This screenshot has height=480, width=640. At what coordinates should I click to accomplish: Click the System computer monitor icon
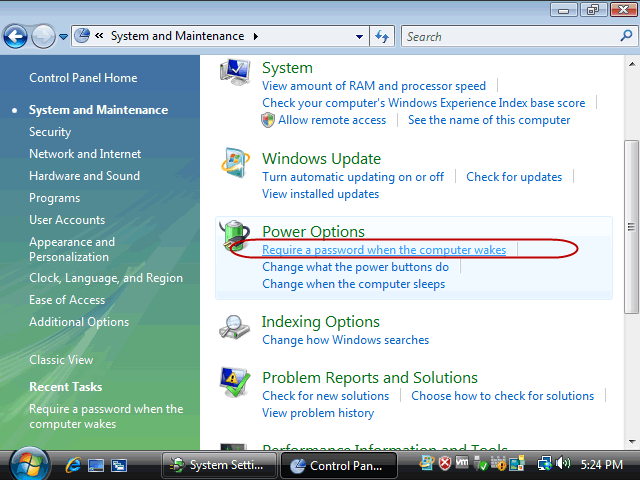[235, 71]
